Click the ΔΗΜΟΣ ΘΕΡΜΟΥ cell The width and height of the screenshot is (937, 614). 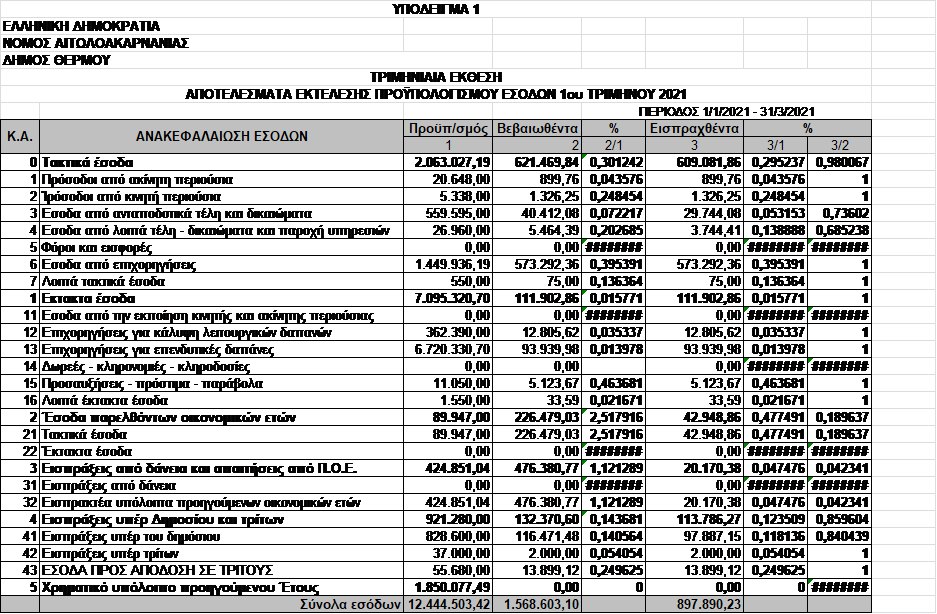57,60
